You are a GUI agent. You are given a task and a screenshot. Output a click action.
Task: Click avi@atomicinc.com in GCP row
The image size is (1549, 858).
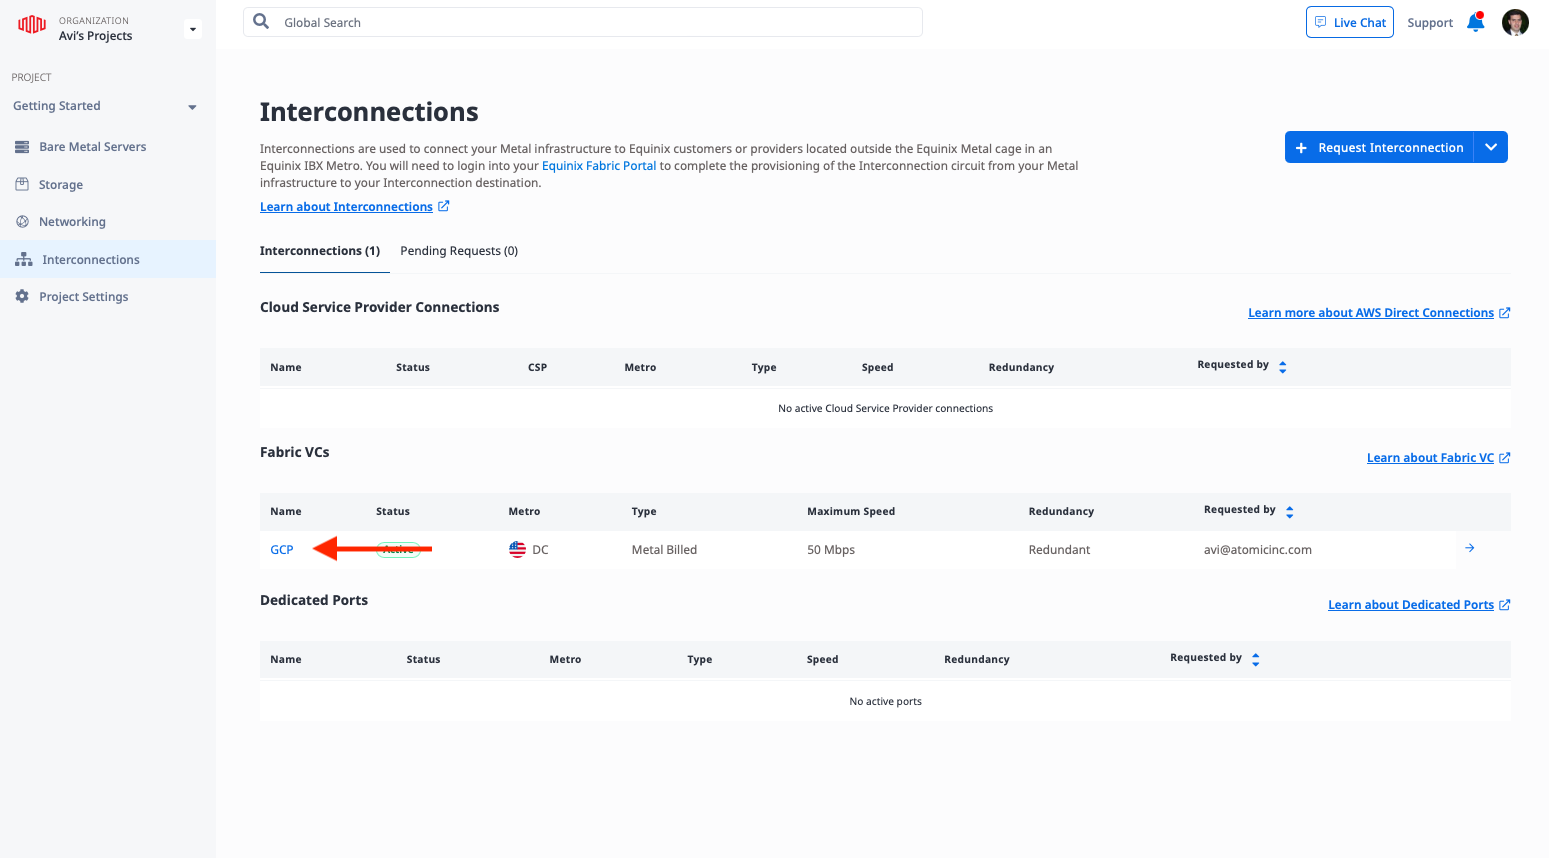1258,550
